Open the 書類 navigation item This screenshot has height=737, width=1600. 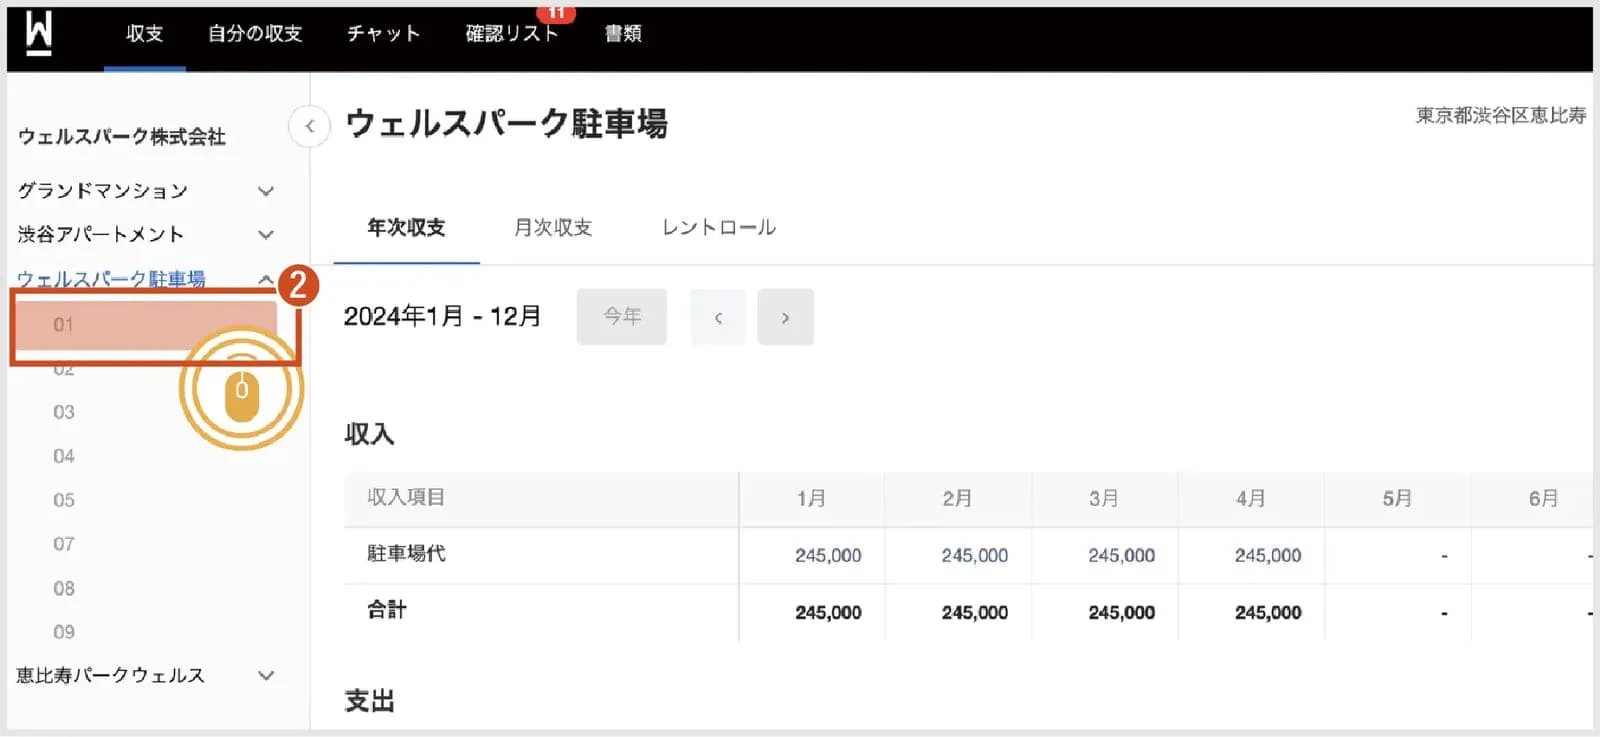click(x=623, y=34)
